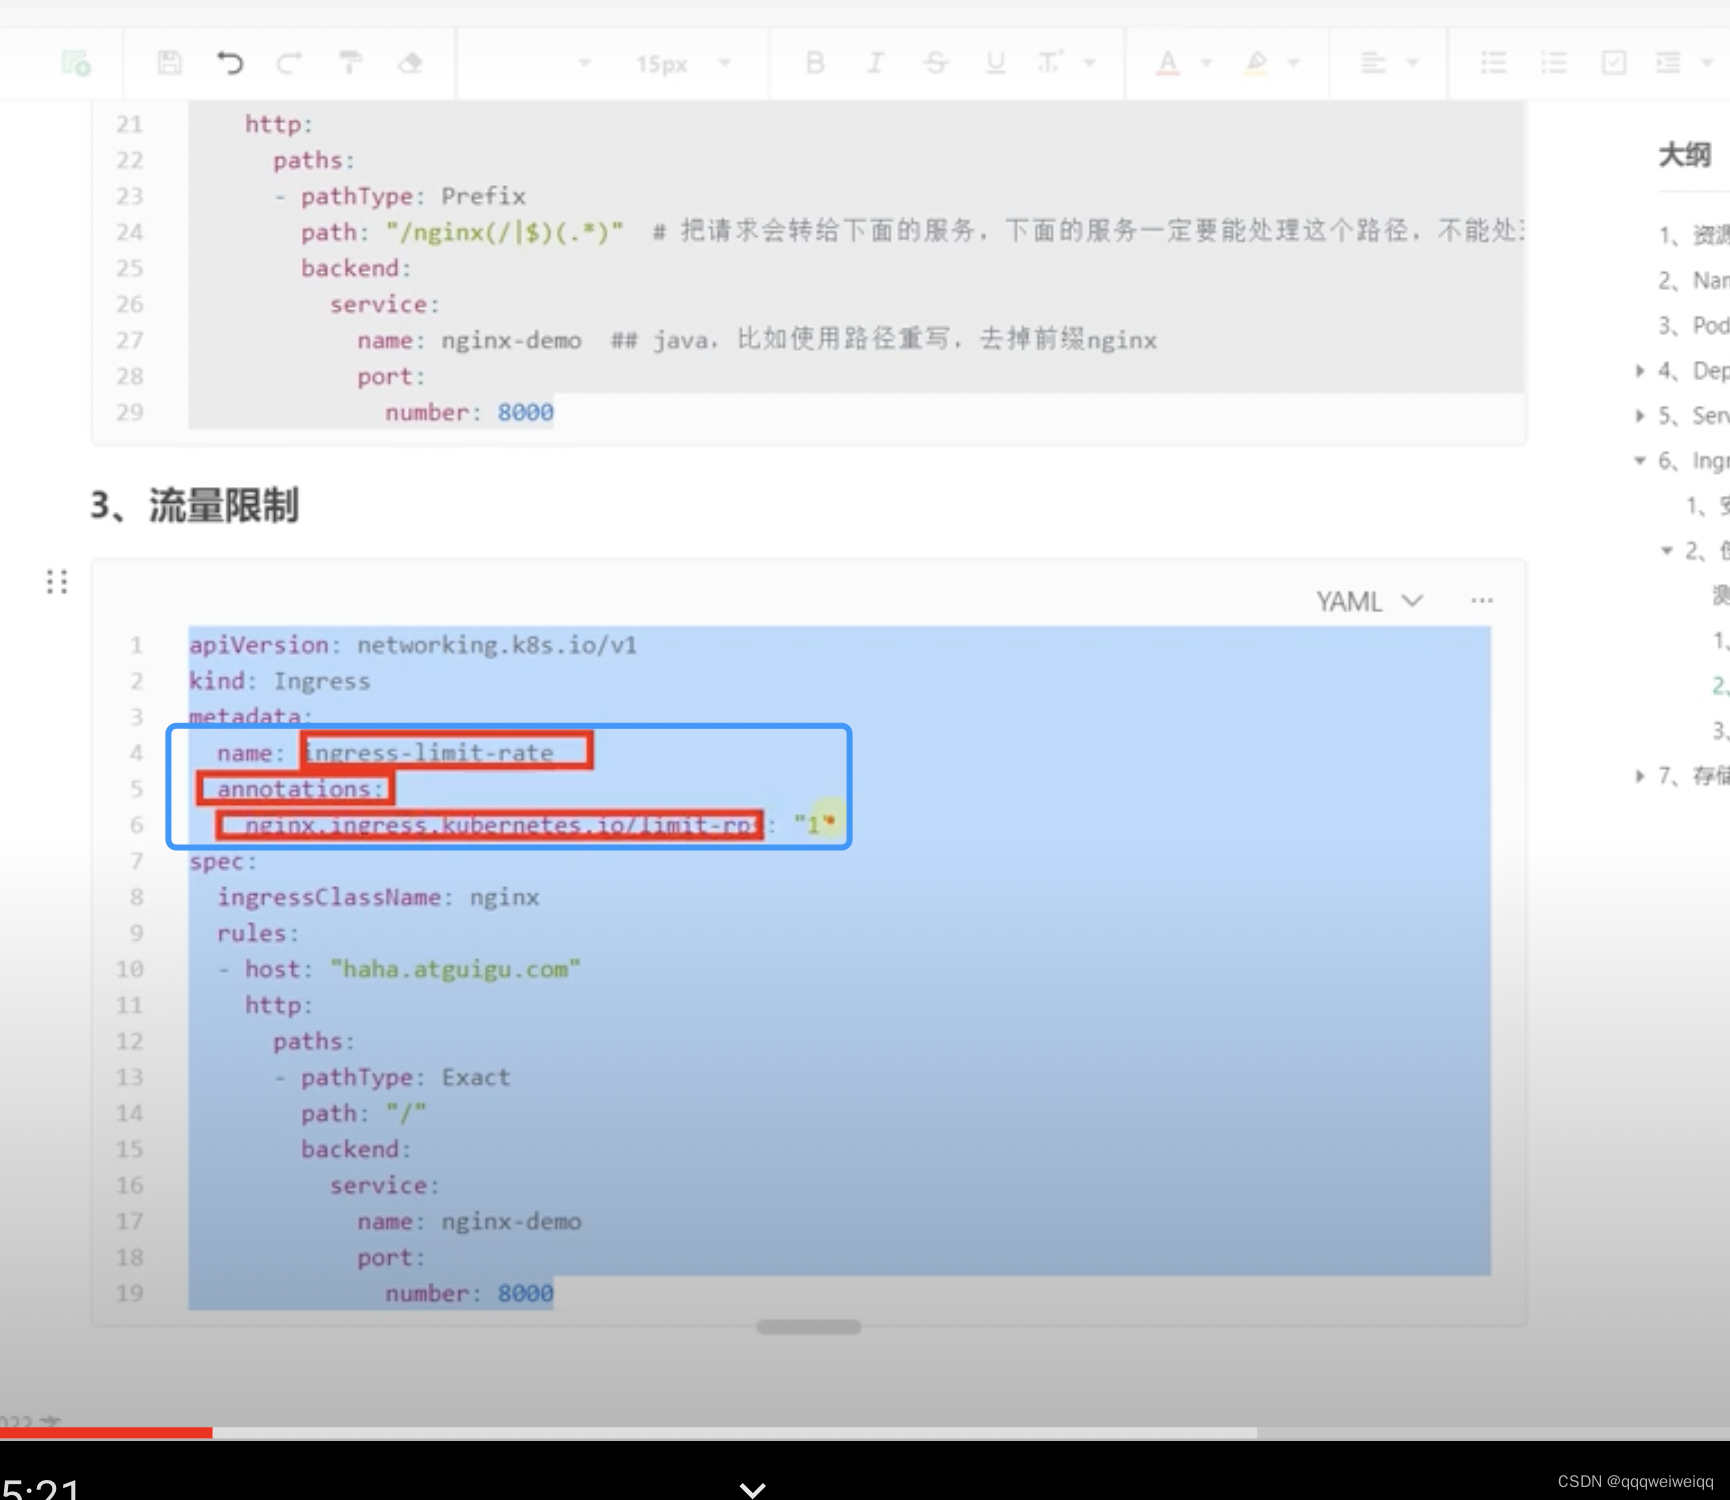Toggle underline formatting
The width and height of the screenshot is (1730, 1500).
pyautogui.click(x=995, y=63)
